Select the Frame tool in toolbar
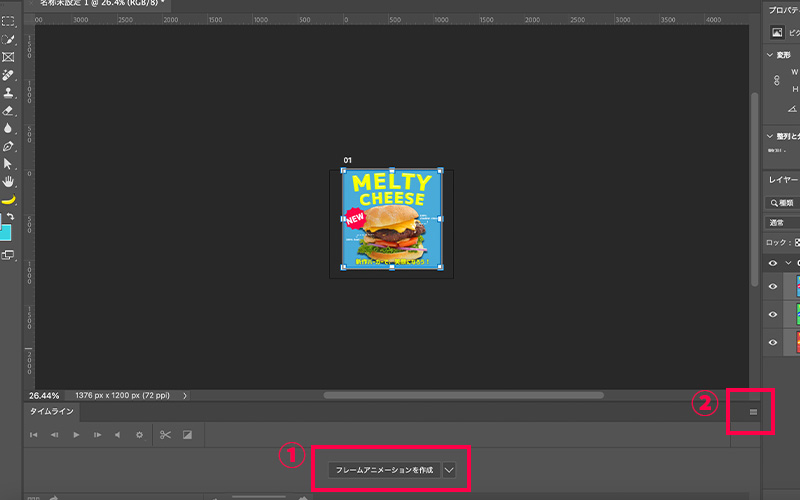The width and height of the screenshot is (800, 500). pos(9,57)
